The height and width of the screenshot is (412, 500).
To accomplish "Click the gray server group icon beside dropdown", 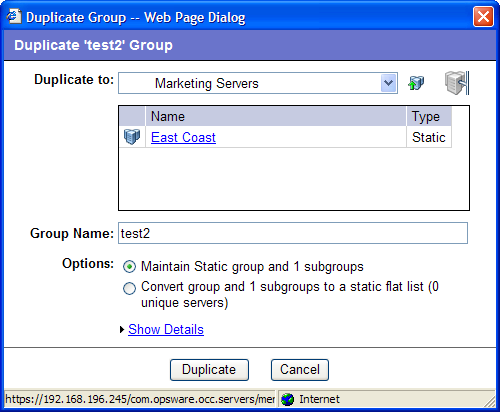I will pos(457,83).
